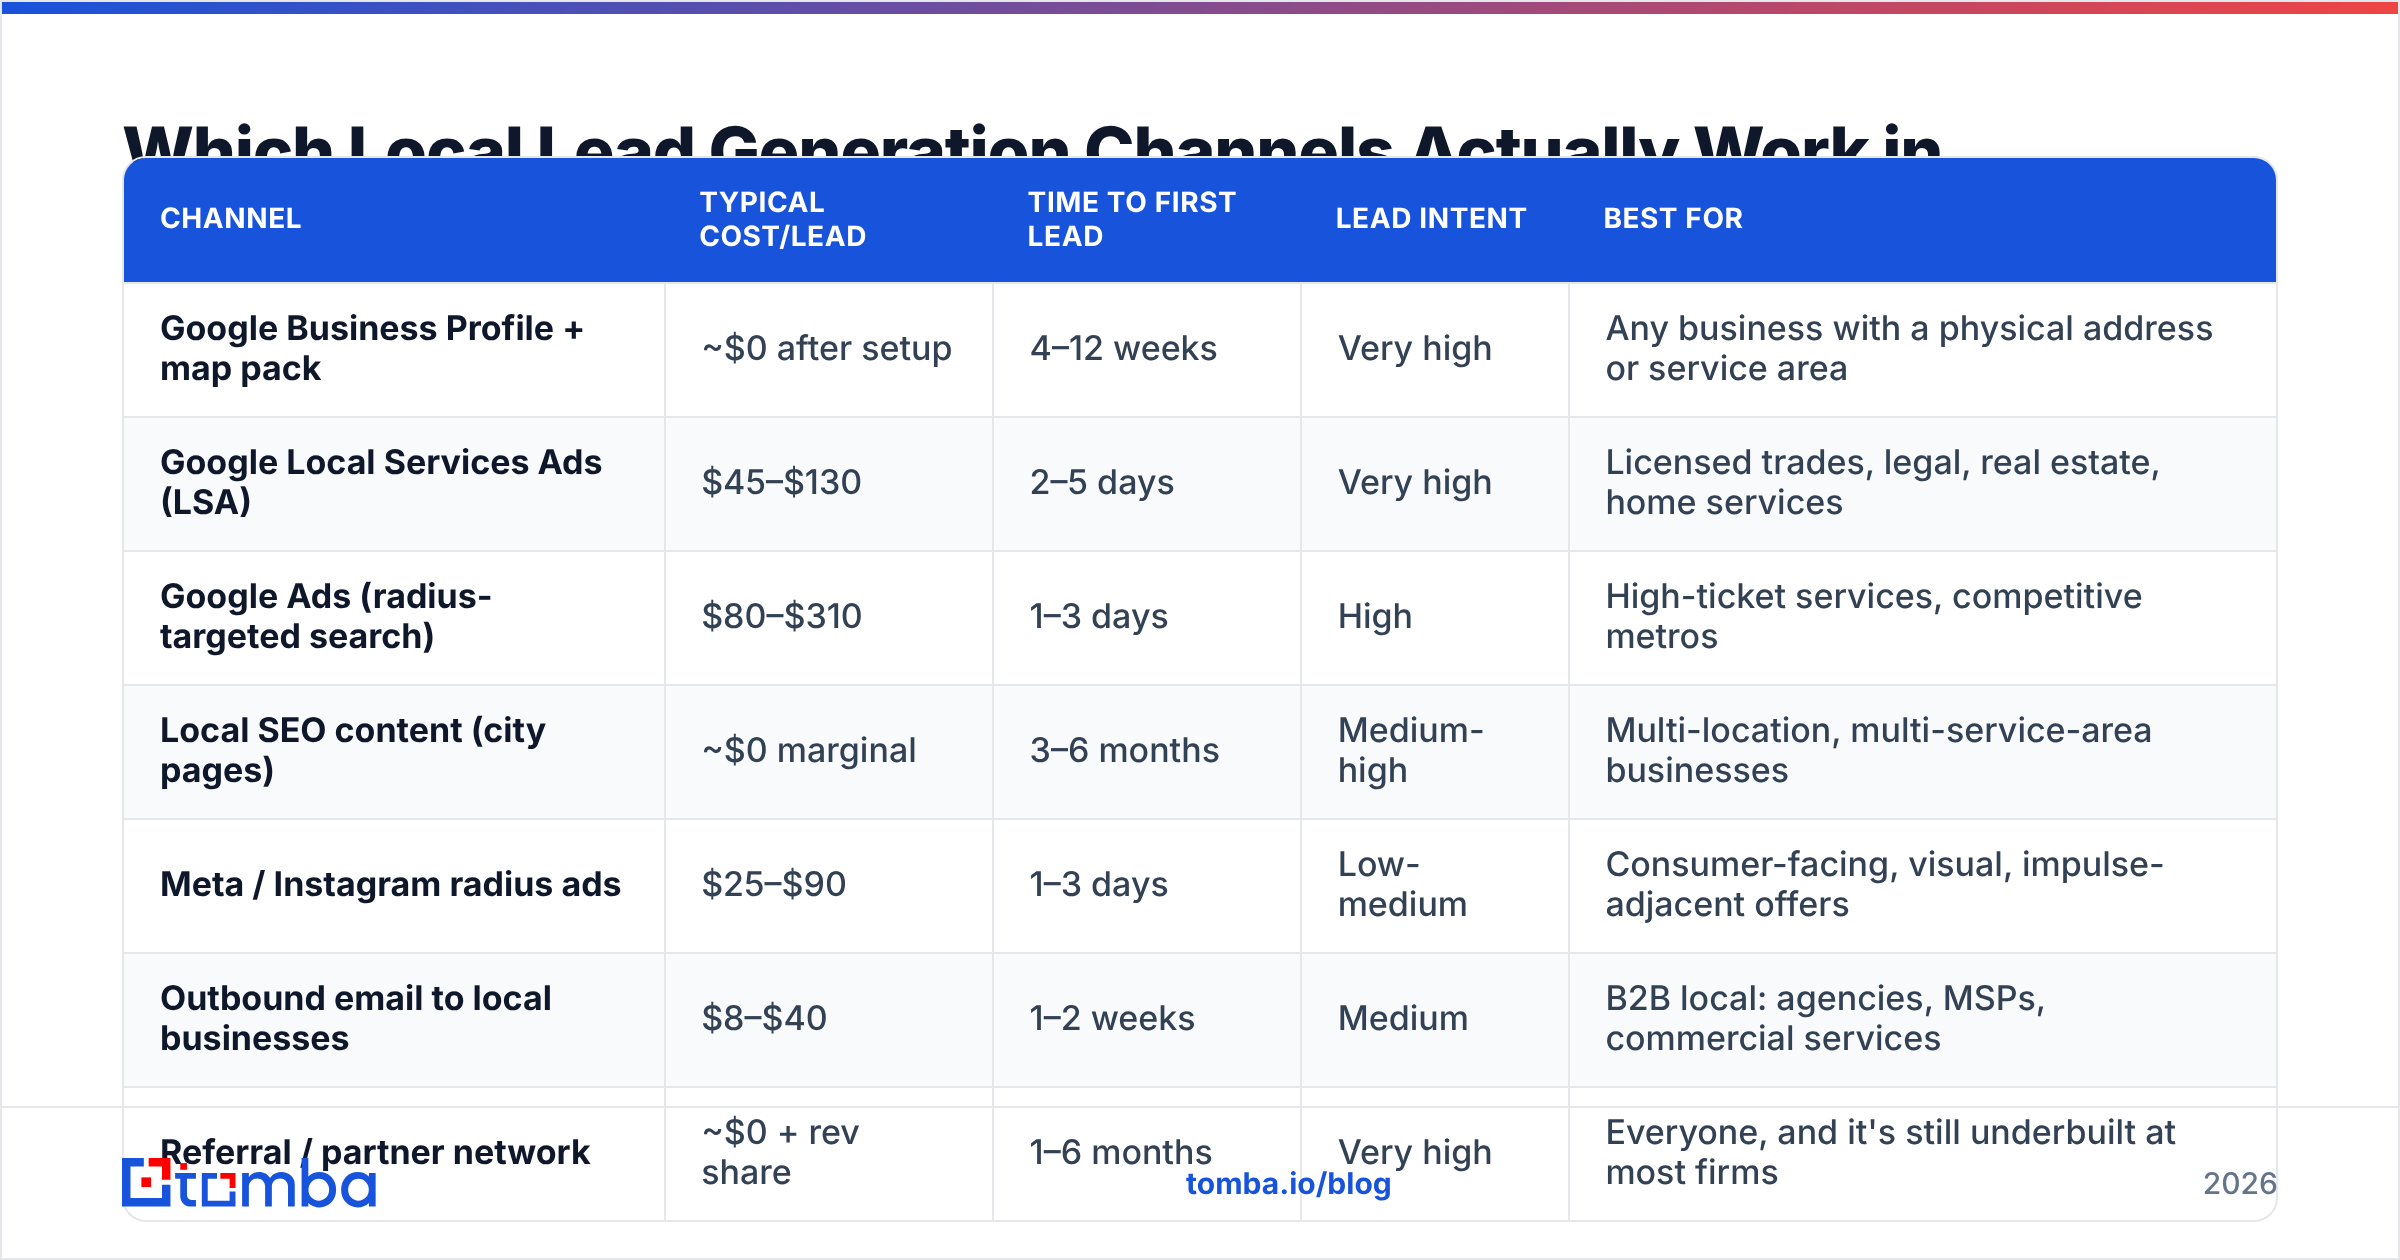This screenshot has width=2400, height=1260.
Task: Click Outbound email to local businesses label
Action: coord(355,1018)
